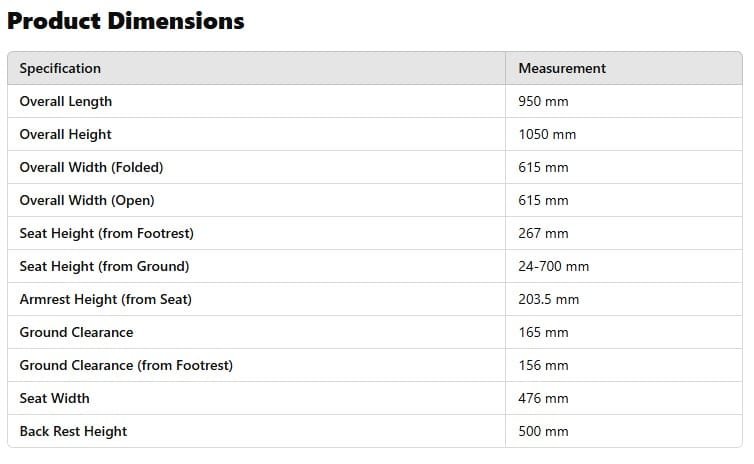Select the Seat Width row label
The width and height of the screenshot is (754, 464).
click(55, 399)
